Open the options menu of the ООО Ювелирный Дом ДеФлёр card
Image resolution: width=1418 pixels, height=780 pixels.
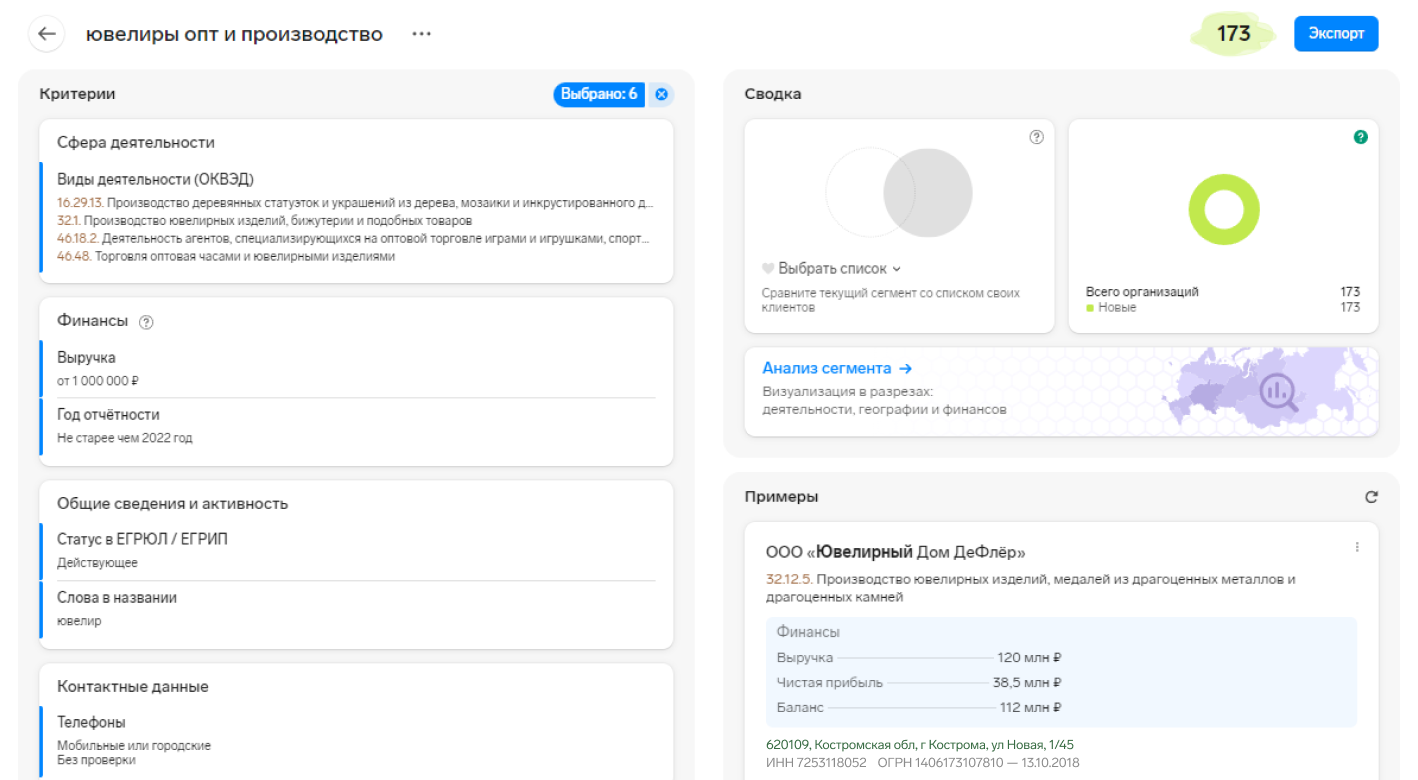tap(1357, 547)
